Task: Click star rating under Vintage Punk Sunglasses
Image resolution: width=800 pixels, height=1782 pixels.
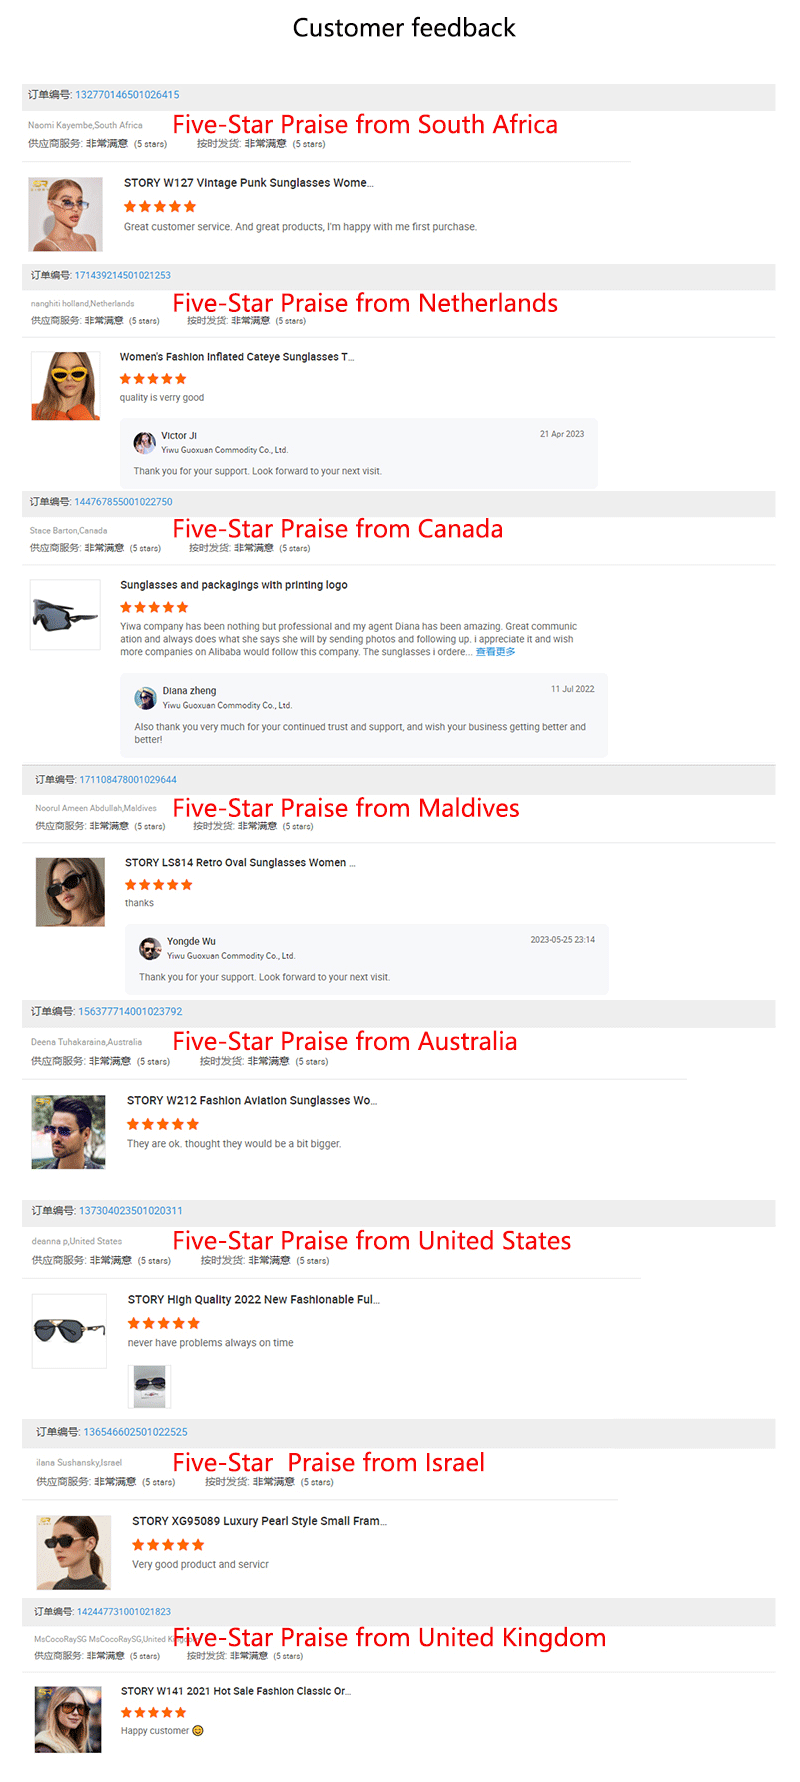Action: point(160,207)
